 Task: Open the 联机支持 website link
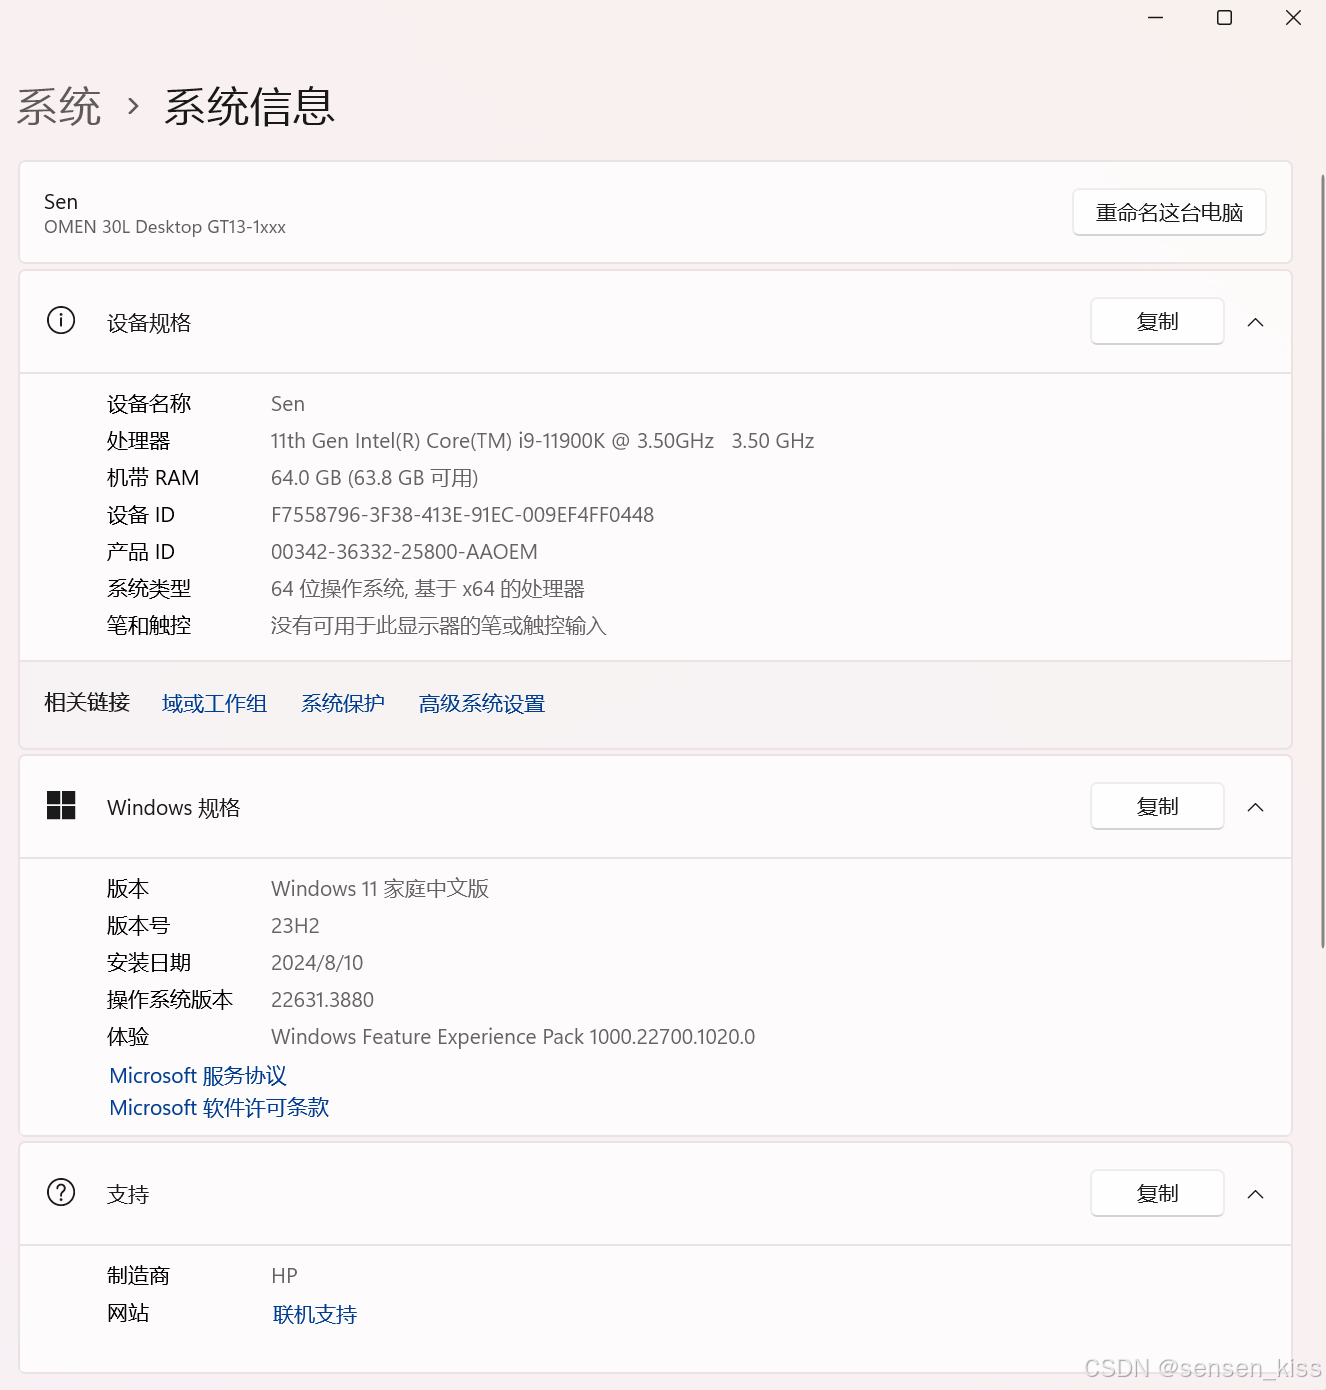315,1314
